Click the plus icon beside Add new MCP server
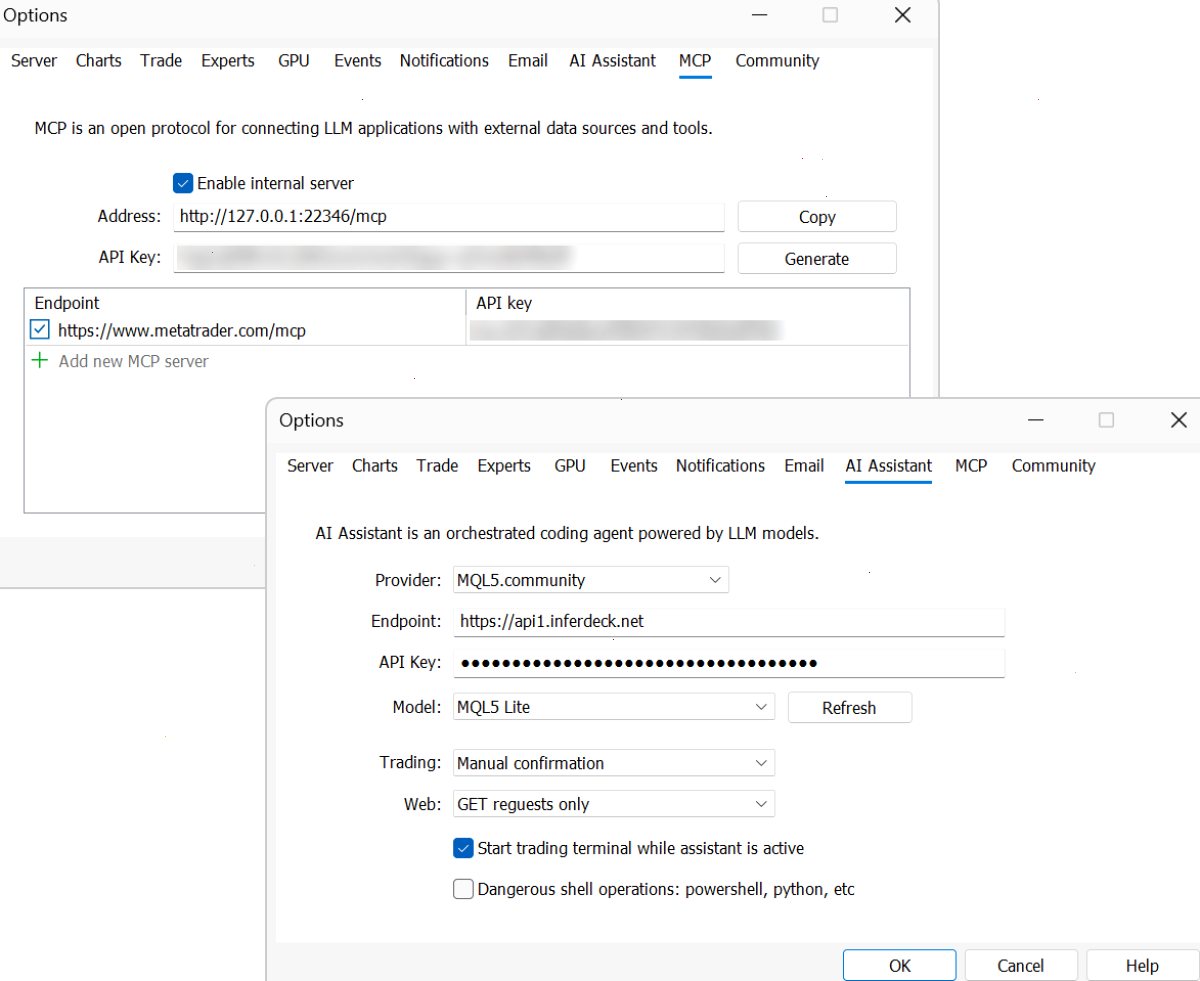This screenshot has width=1200, height=981. (40, 361)
